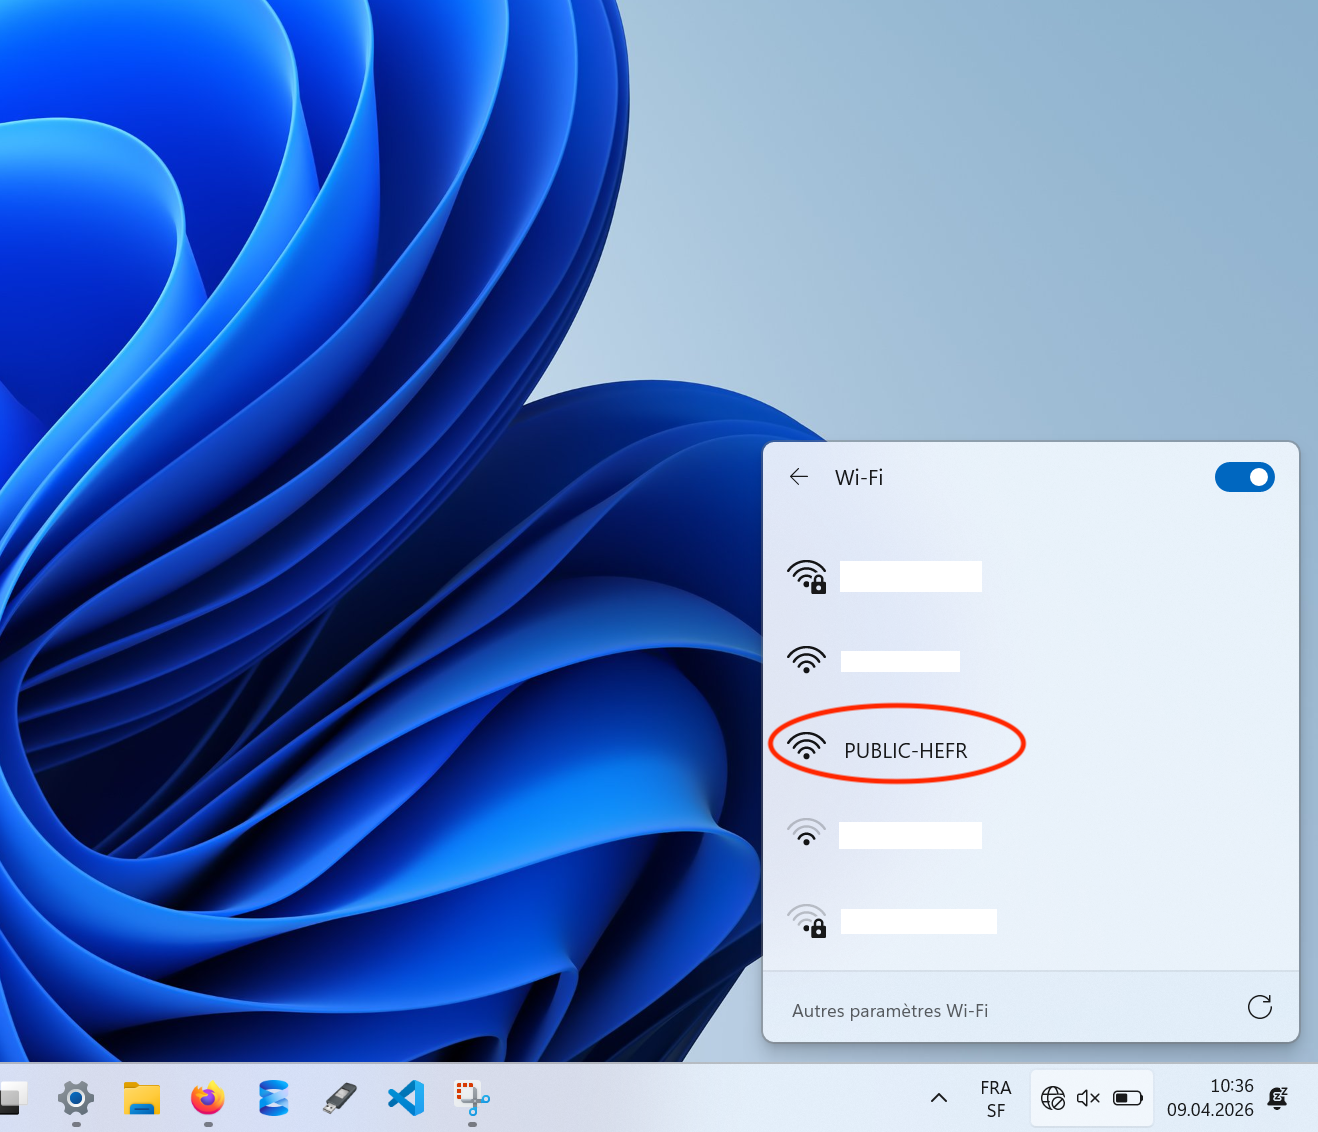Expand the hidden system tray icons chevron
This screenshot has width=1318, height=1132.
point(938,1098)
